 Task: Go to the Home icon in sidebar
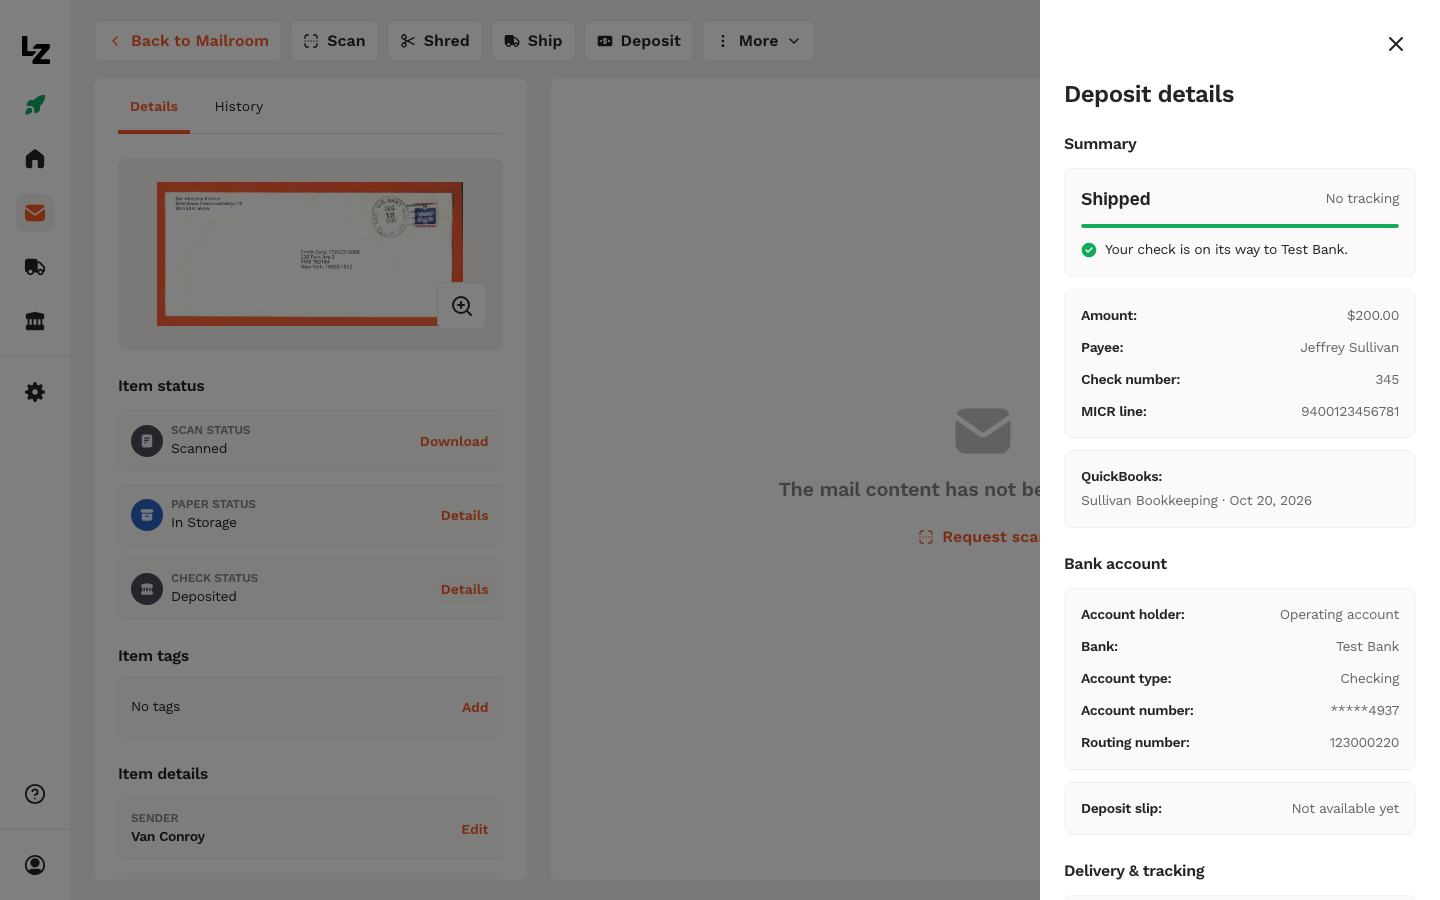point(35,159)
